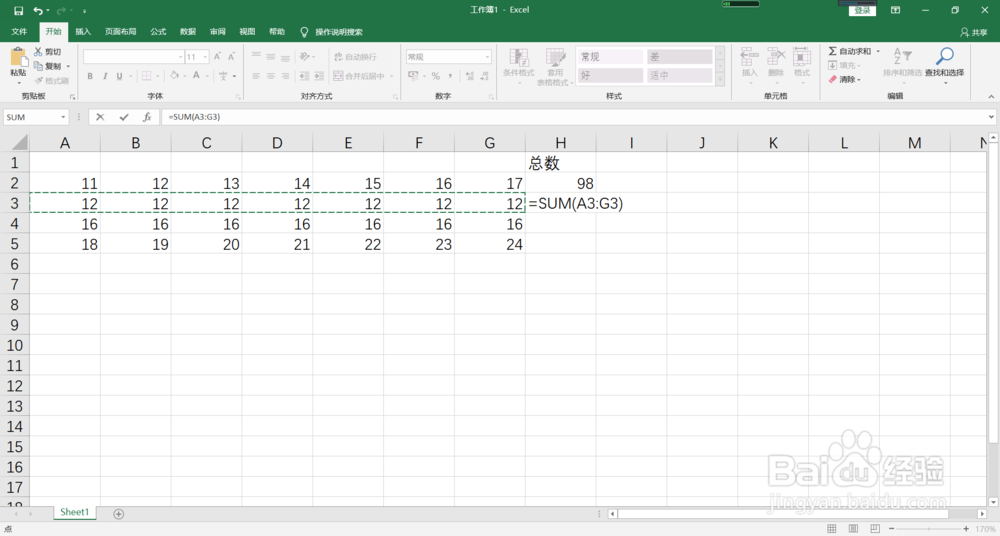Open the Fill (填充) dropdown
This screenshot has height=536, width=1000.
click(844, 65)
